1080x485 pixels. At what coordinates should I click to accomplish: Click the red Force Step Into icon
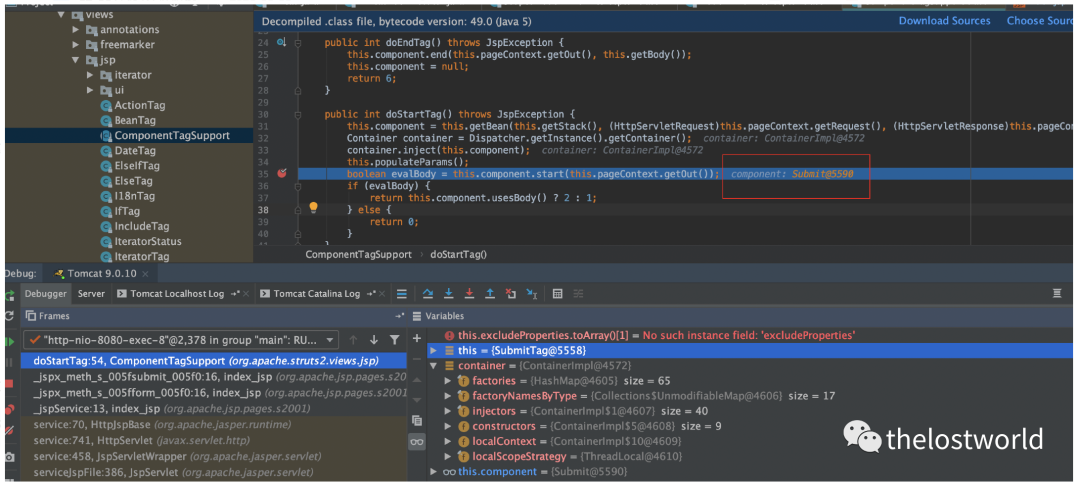(469, 294)
